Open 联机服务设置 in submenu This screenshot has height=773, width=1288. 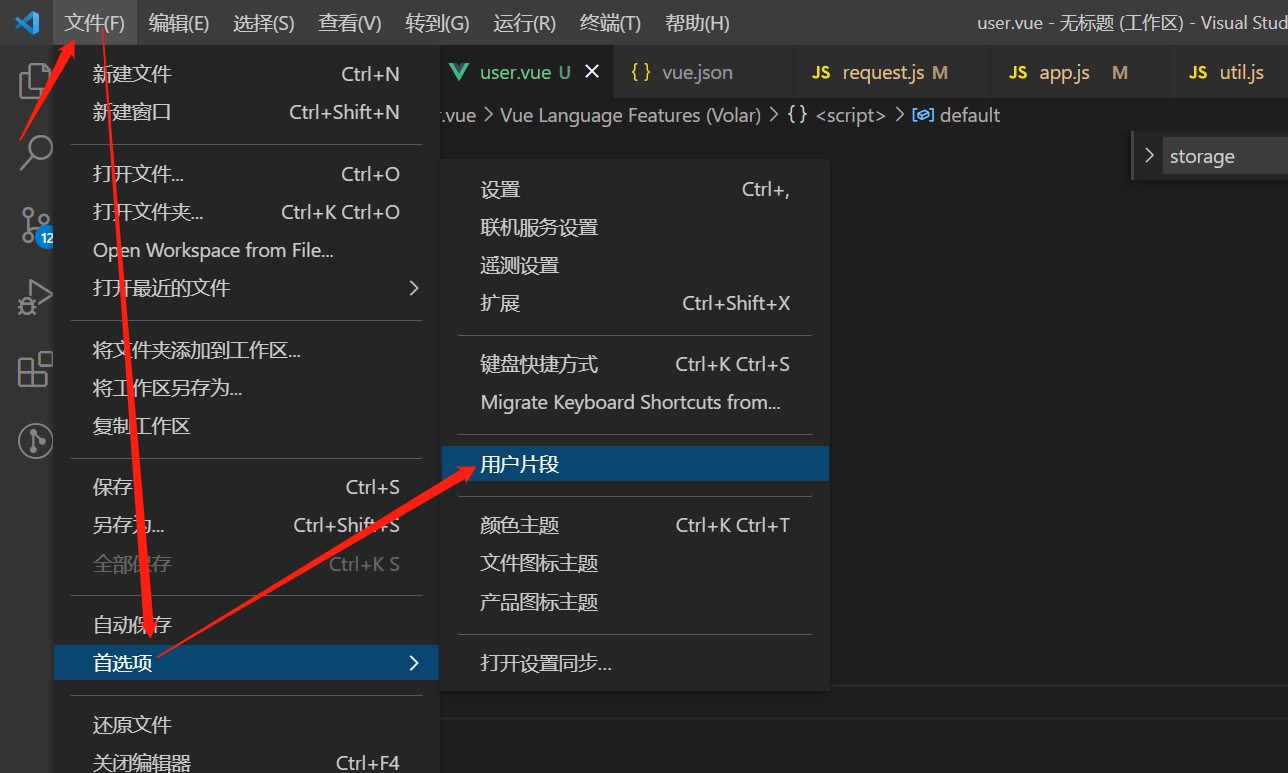point(635,228)
